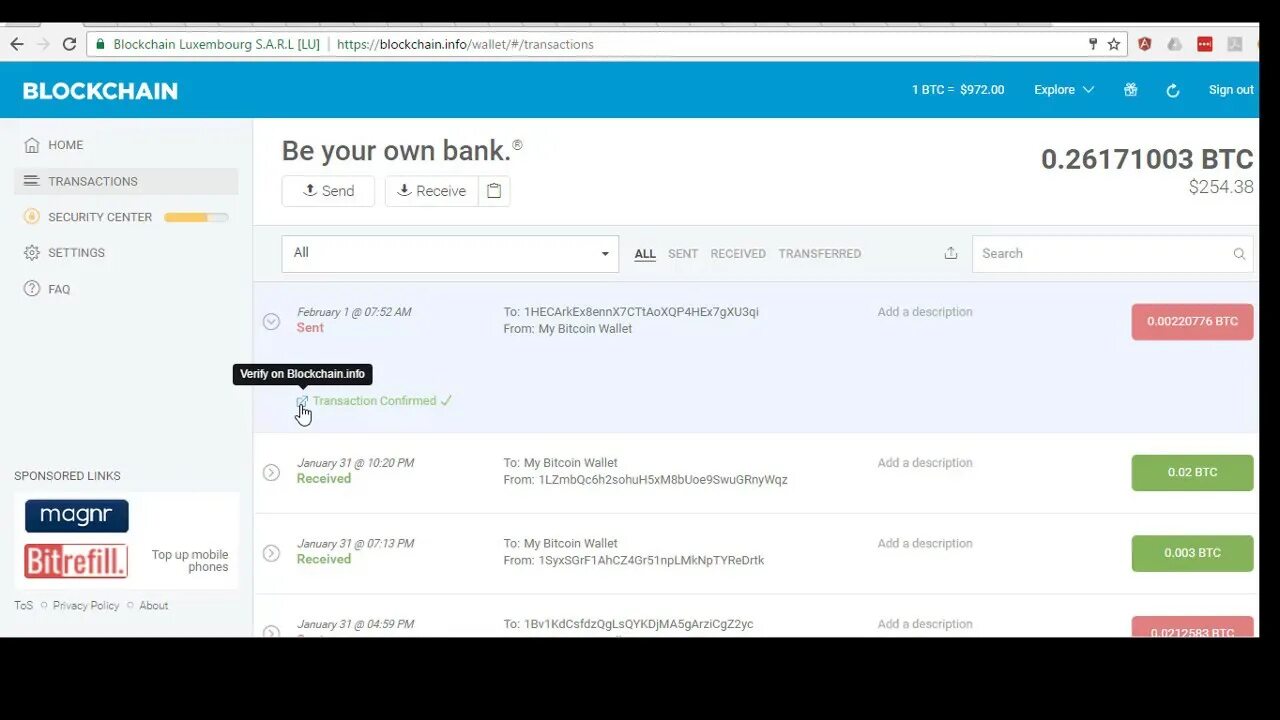1280x720 pixels.
Task: Bookmark page with the star icon
Action: pos(1114,44)
